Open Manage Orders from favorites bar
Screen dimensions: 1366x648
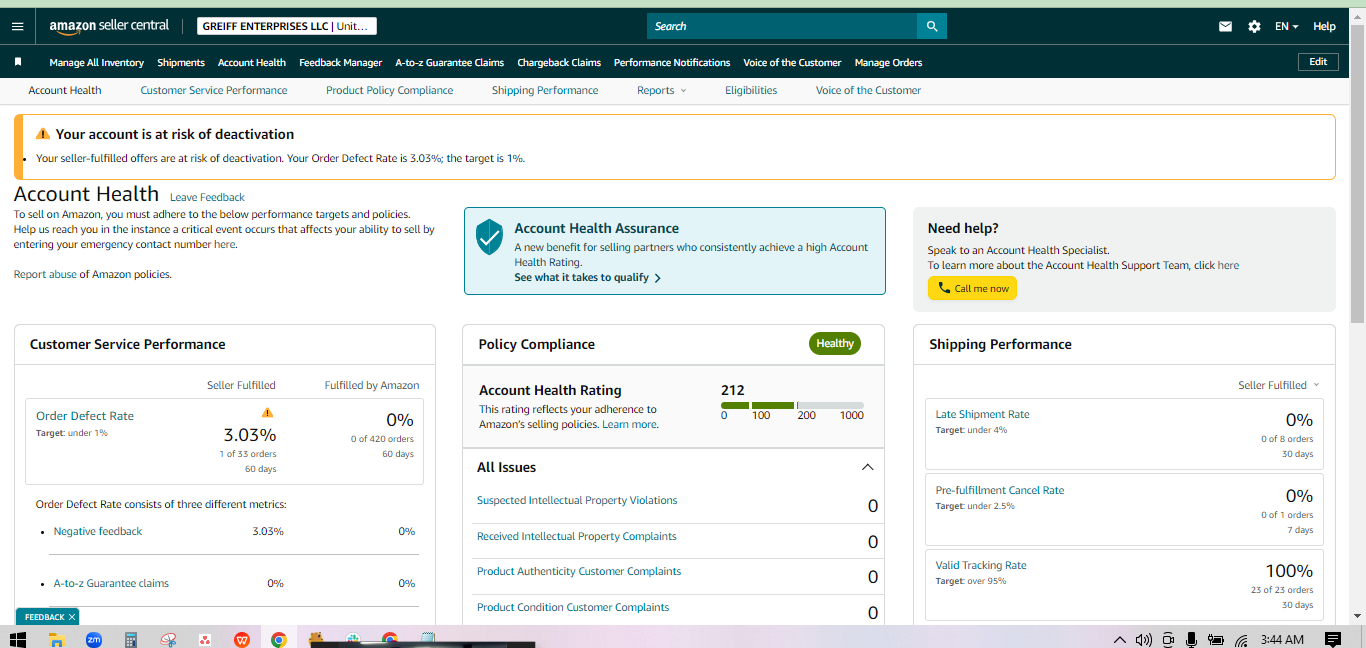click(x=888, y=62)
